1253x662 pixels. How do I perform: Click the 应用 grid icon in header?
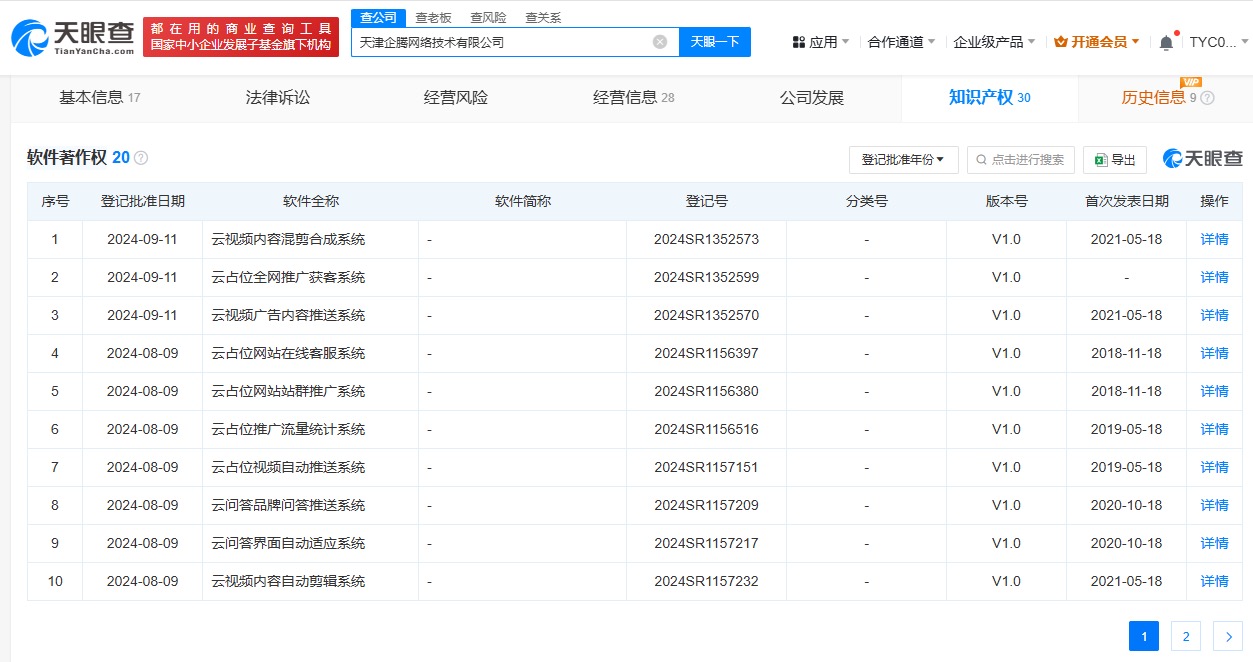[799, 42]
